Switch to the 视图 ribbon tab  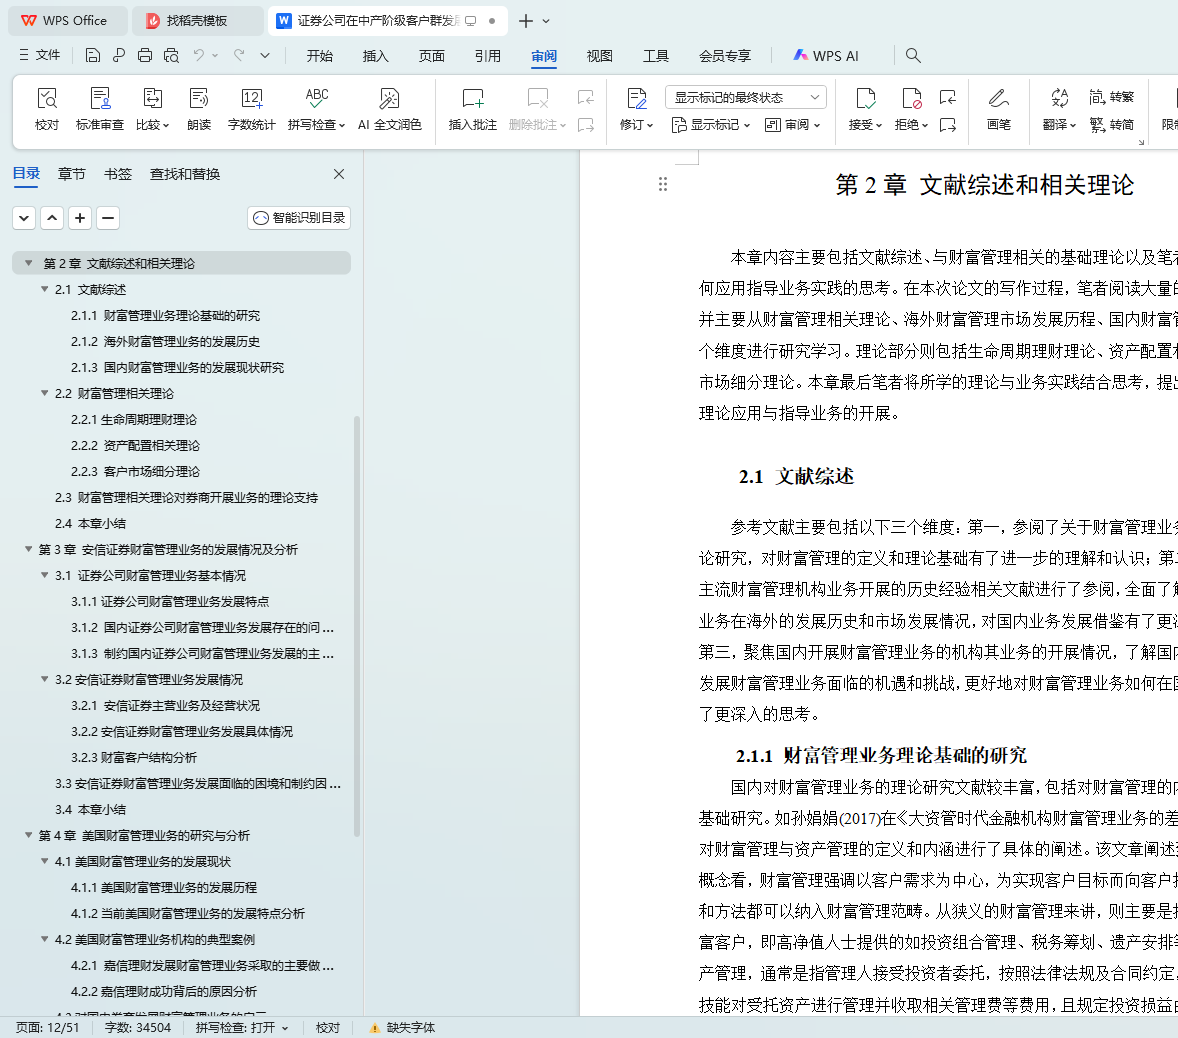click(x=600, y=56)
